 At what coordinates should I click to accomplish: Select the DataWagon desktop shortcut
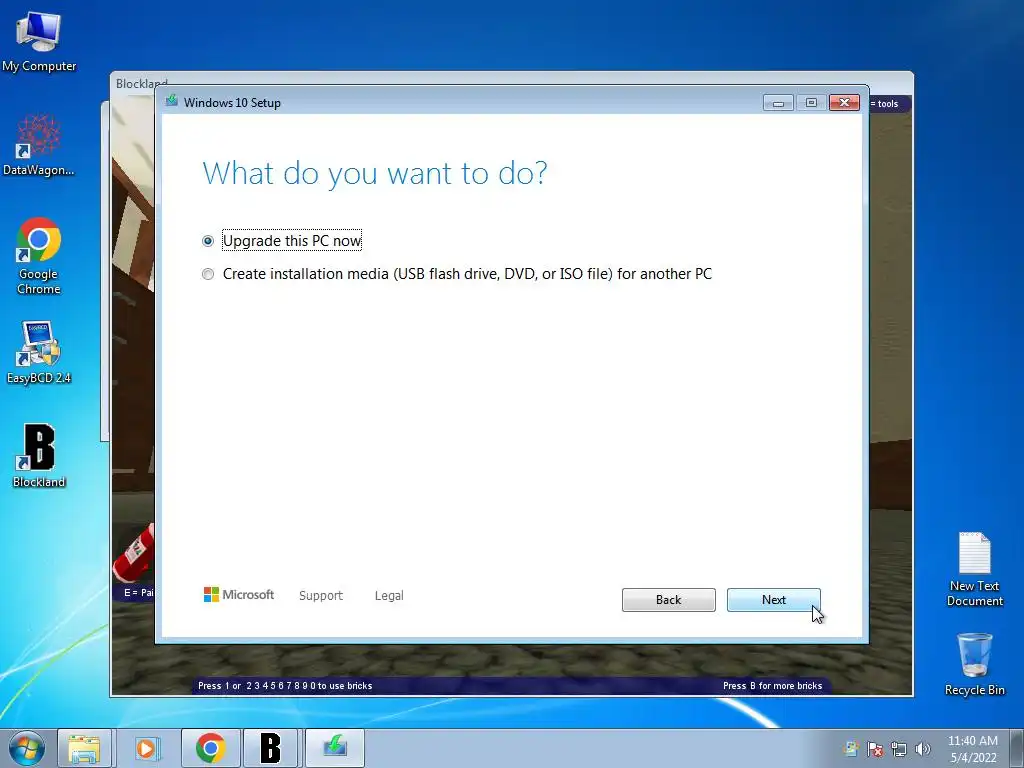click(39, 145)
